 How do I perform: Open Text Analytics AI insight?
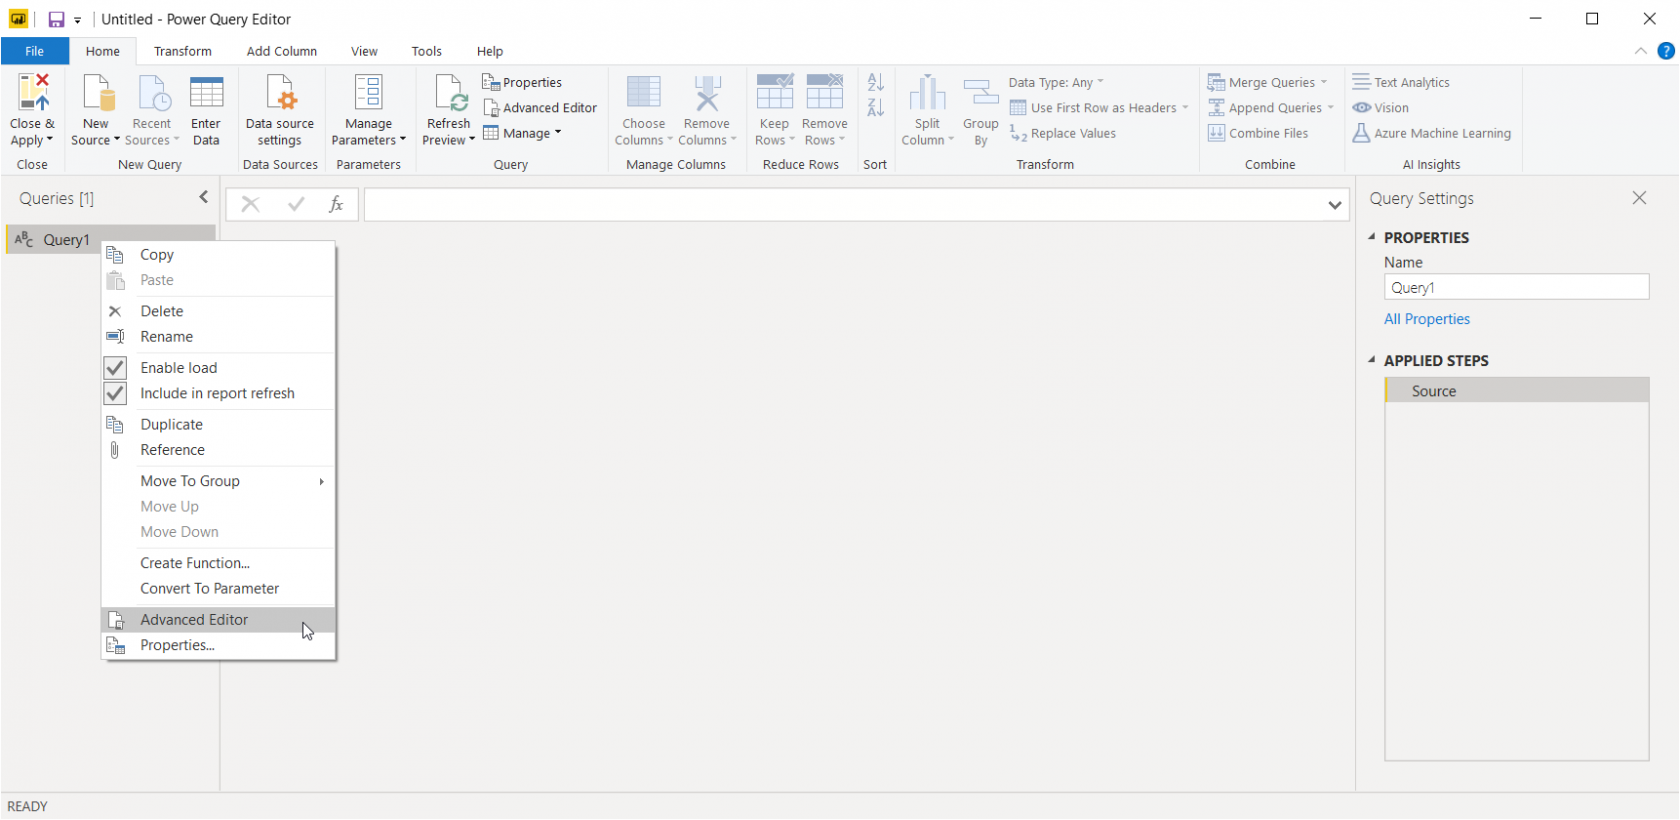click(x=1401, y=82)
